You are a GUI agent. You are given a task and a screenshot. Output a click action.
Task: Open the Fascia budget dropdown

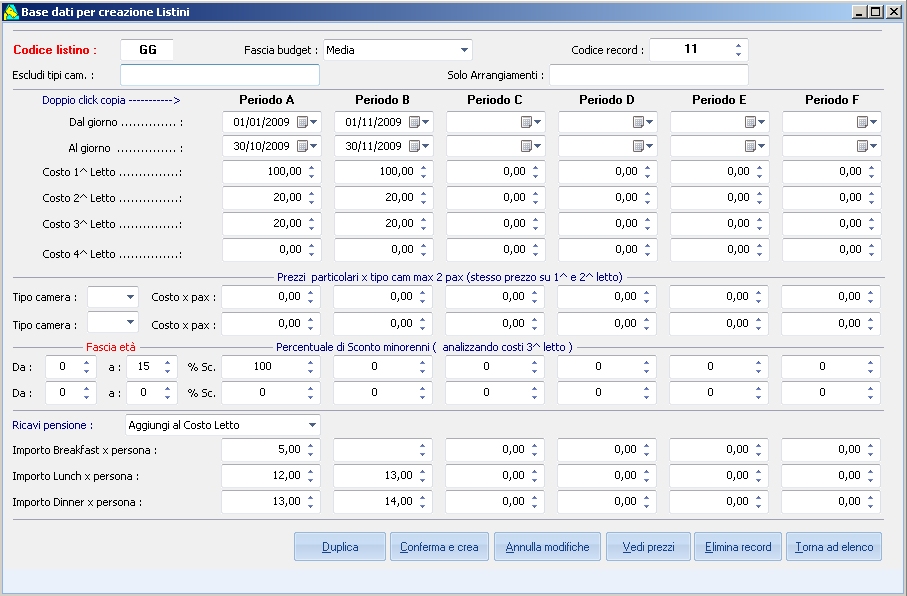click(x=464, y=50)
